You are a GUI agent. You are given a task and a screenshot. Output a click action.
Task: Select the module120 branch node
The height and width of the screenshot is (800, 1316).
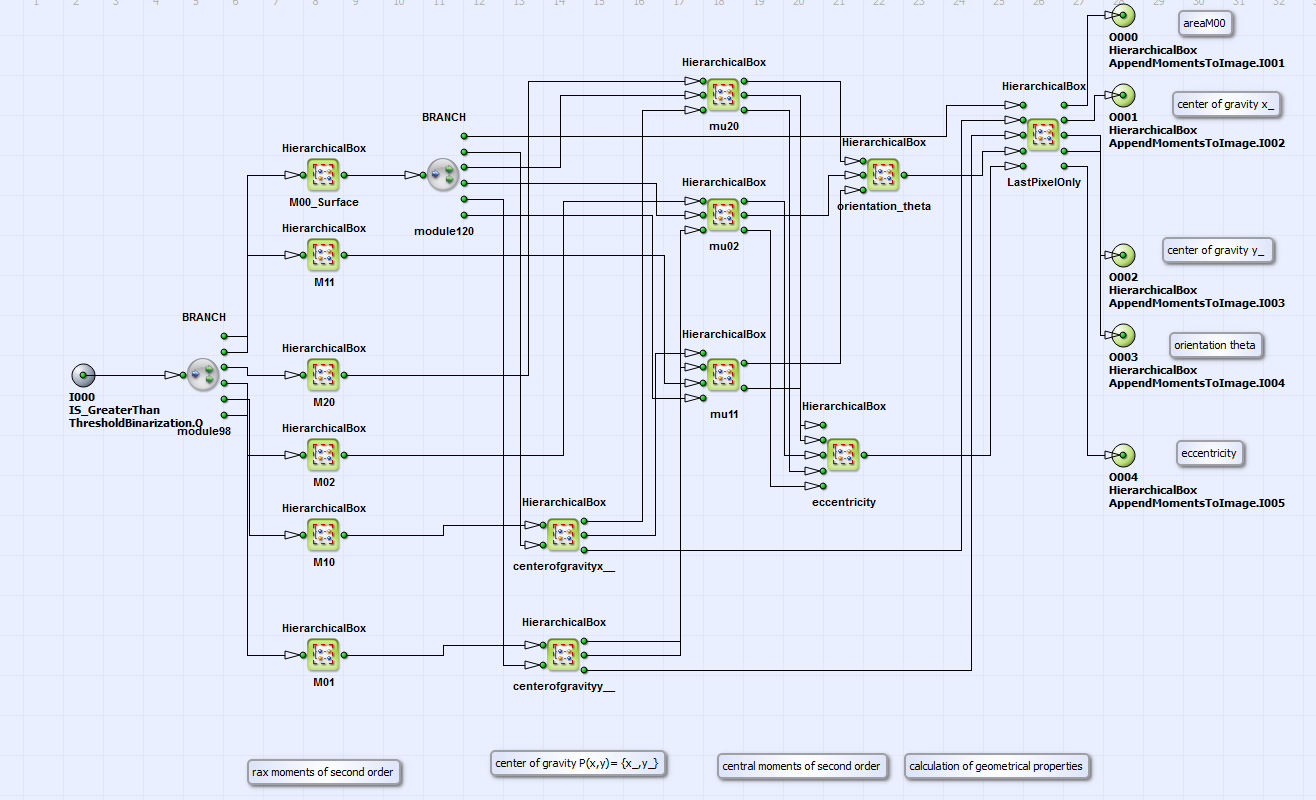click(x=443, y=175)
